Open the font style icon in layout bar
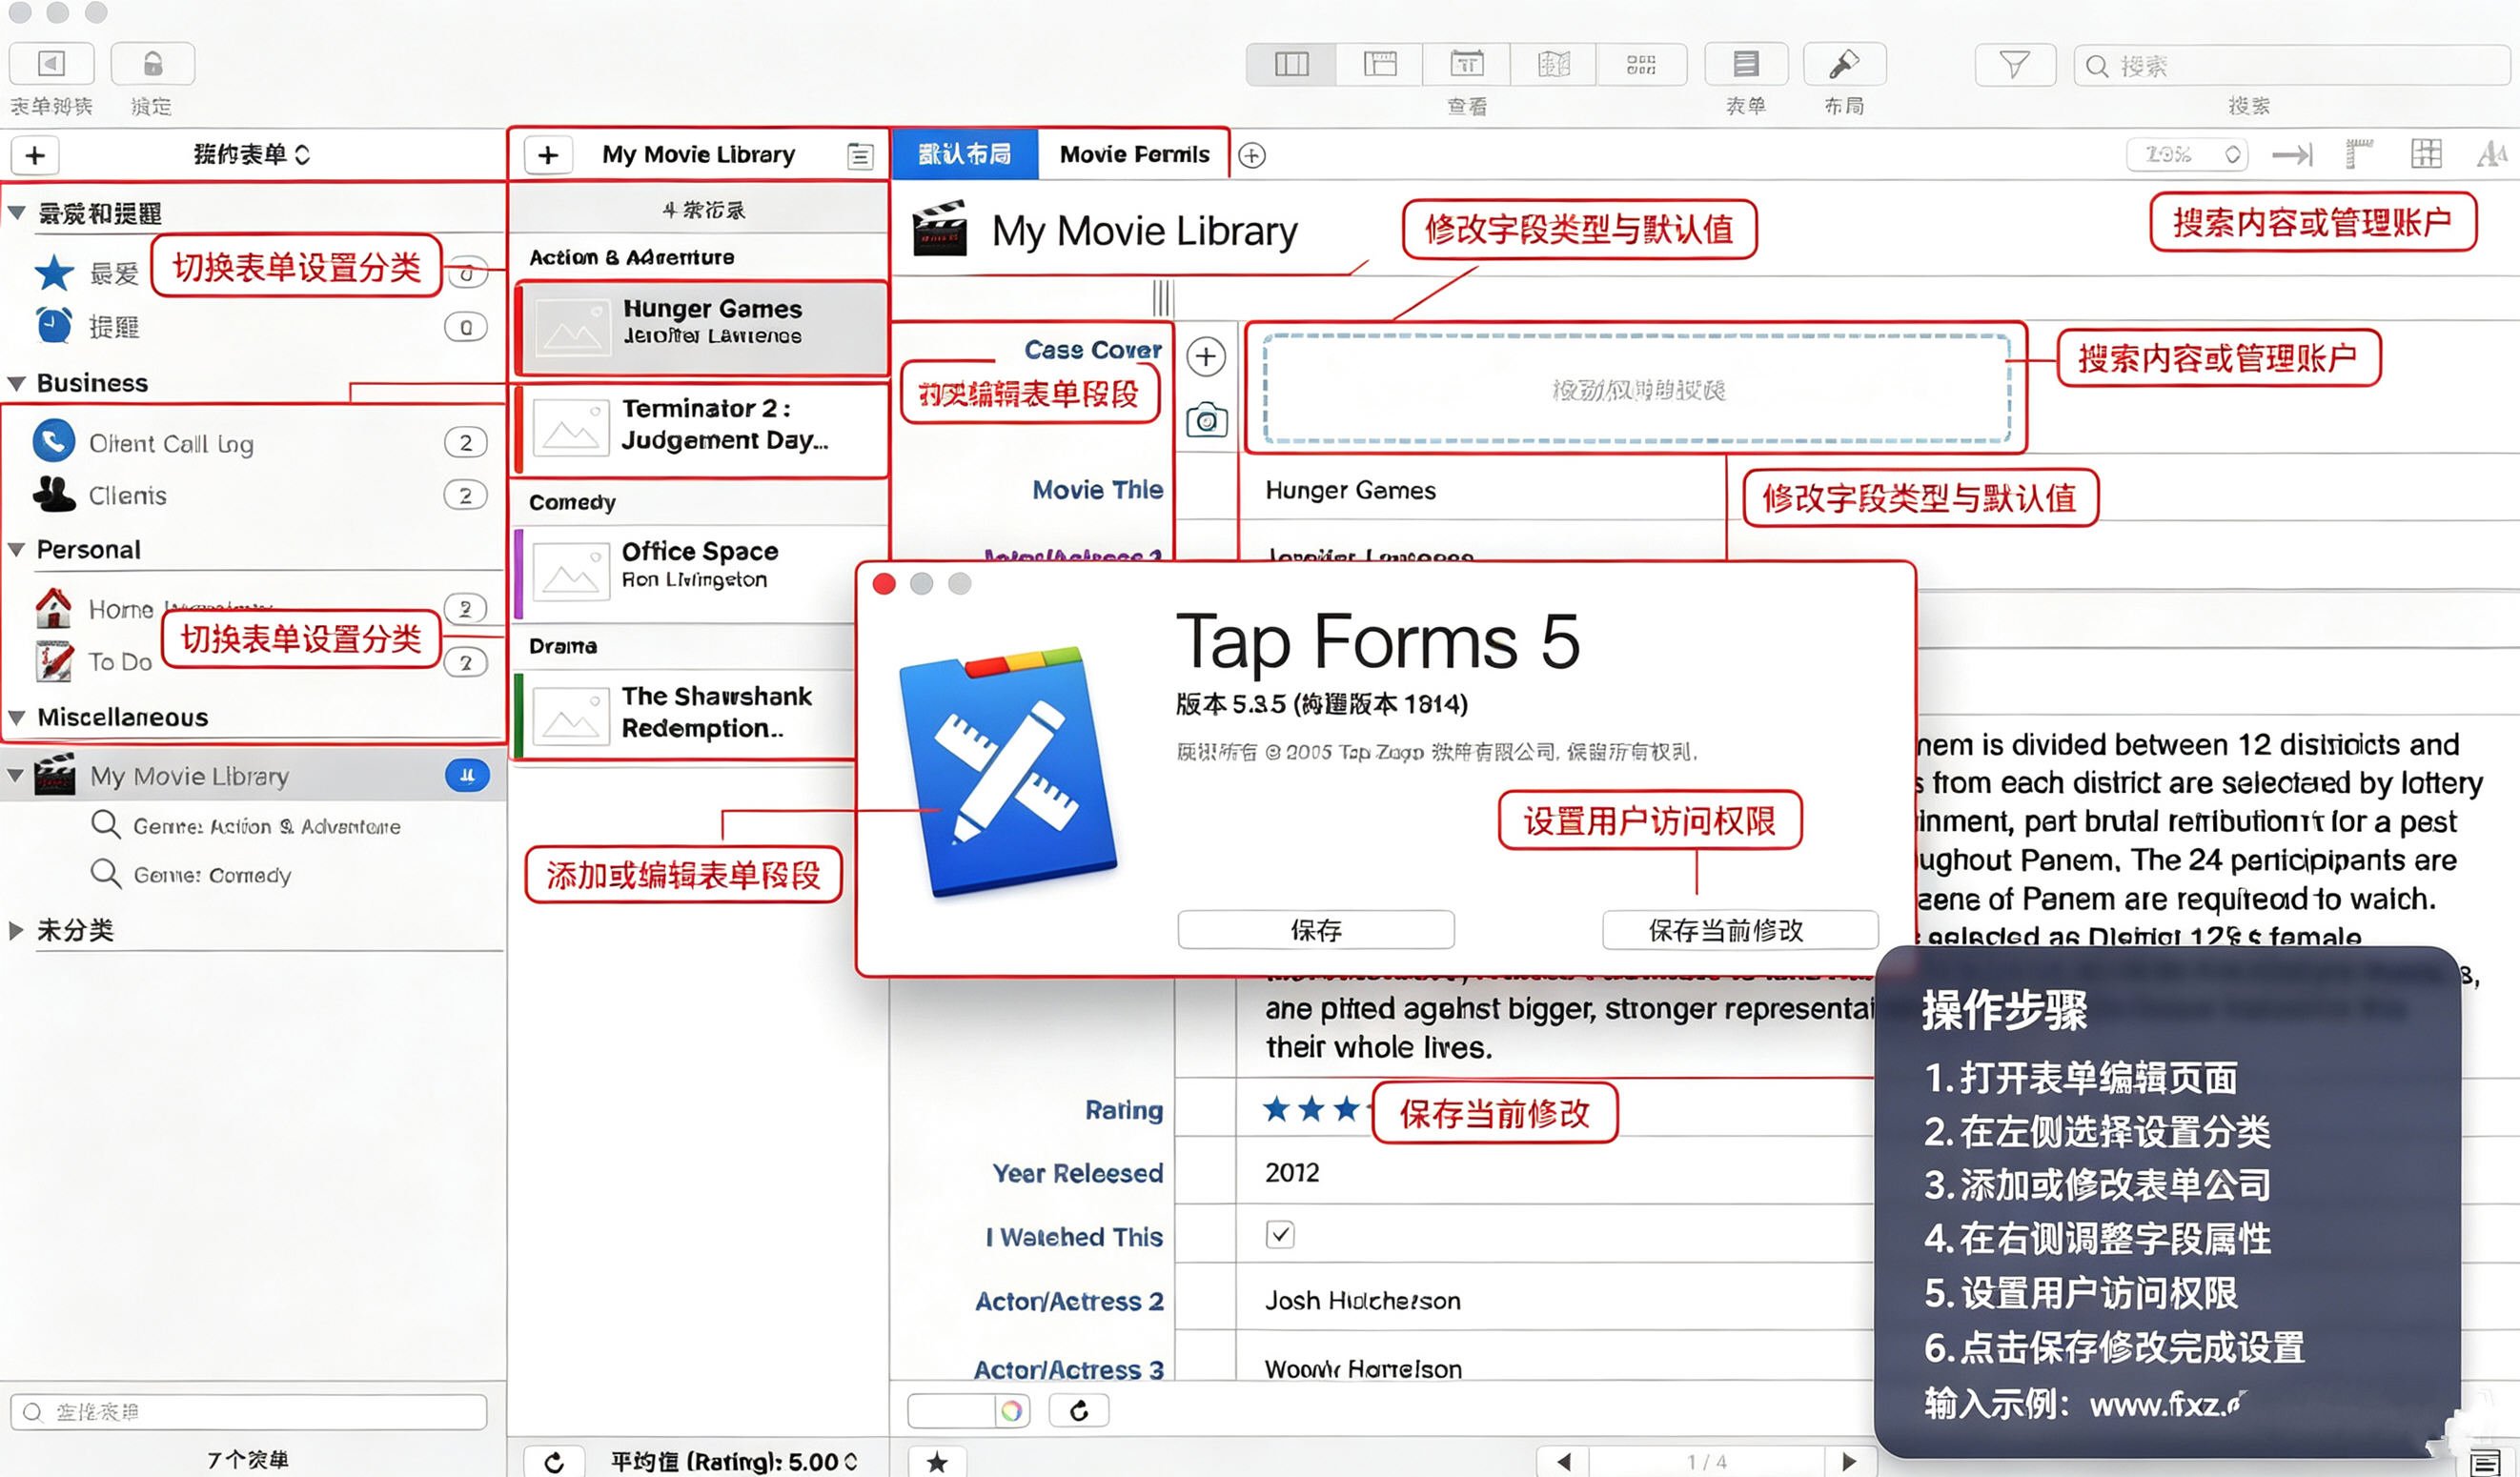The height and width of the screenshot is (1477, 2520). pos(2491,154)
